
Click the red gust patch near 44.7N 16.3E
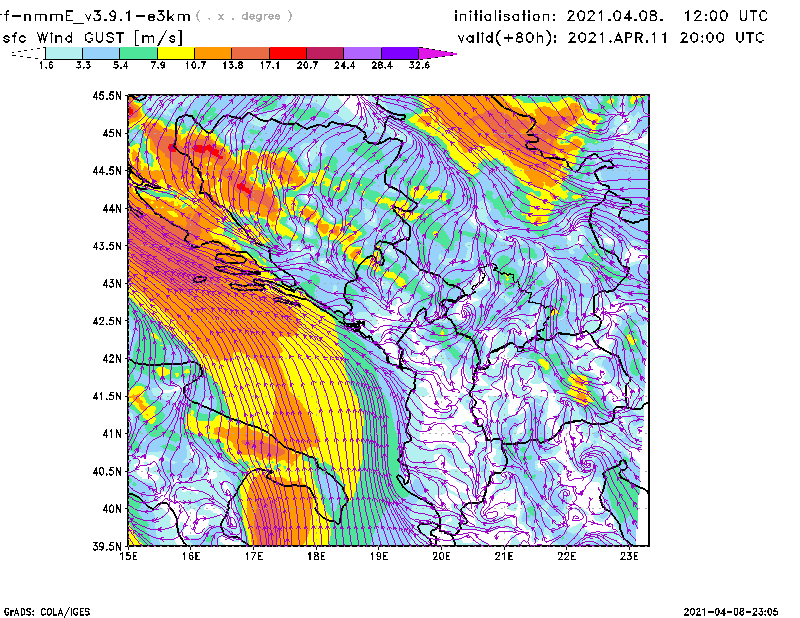207,149
